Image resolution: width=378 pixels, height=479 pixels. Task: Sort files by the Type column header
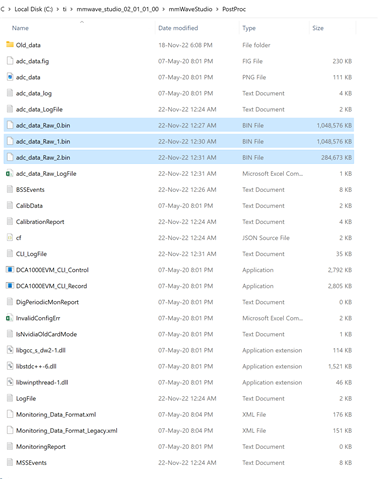(249, 28)
